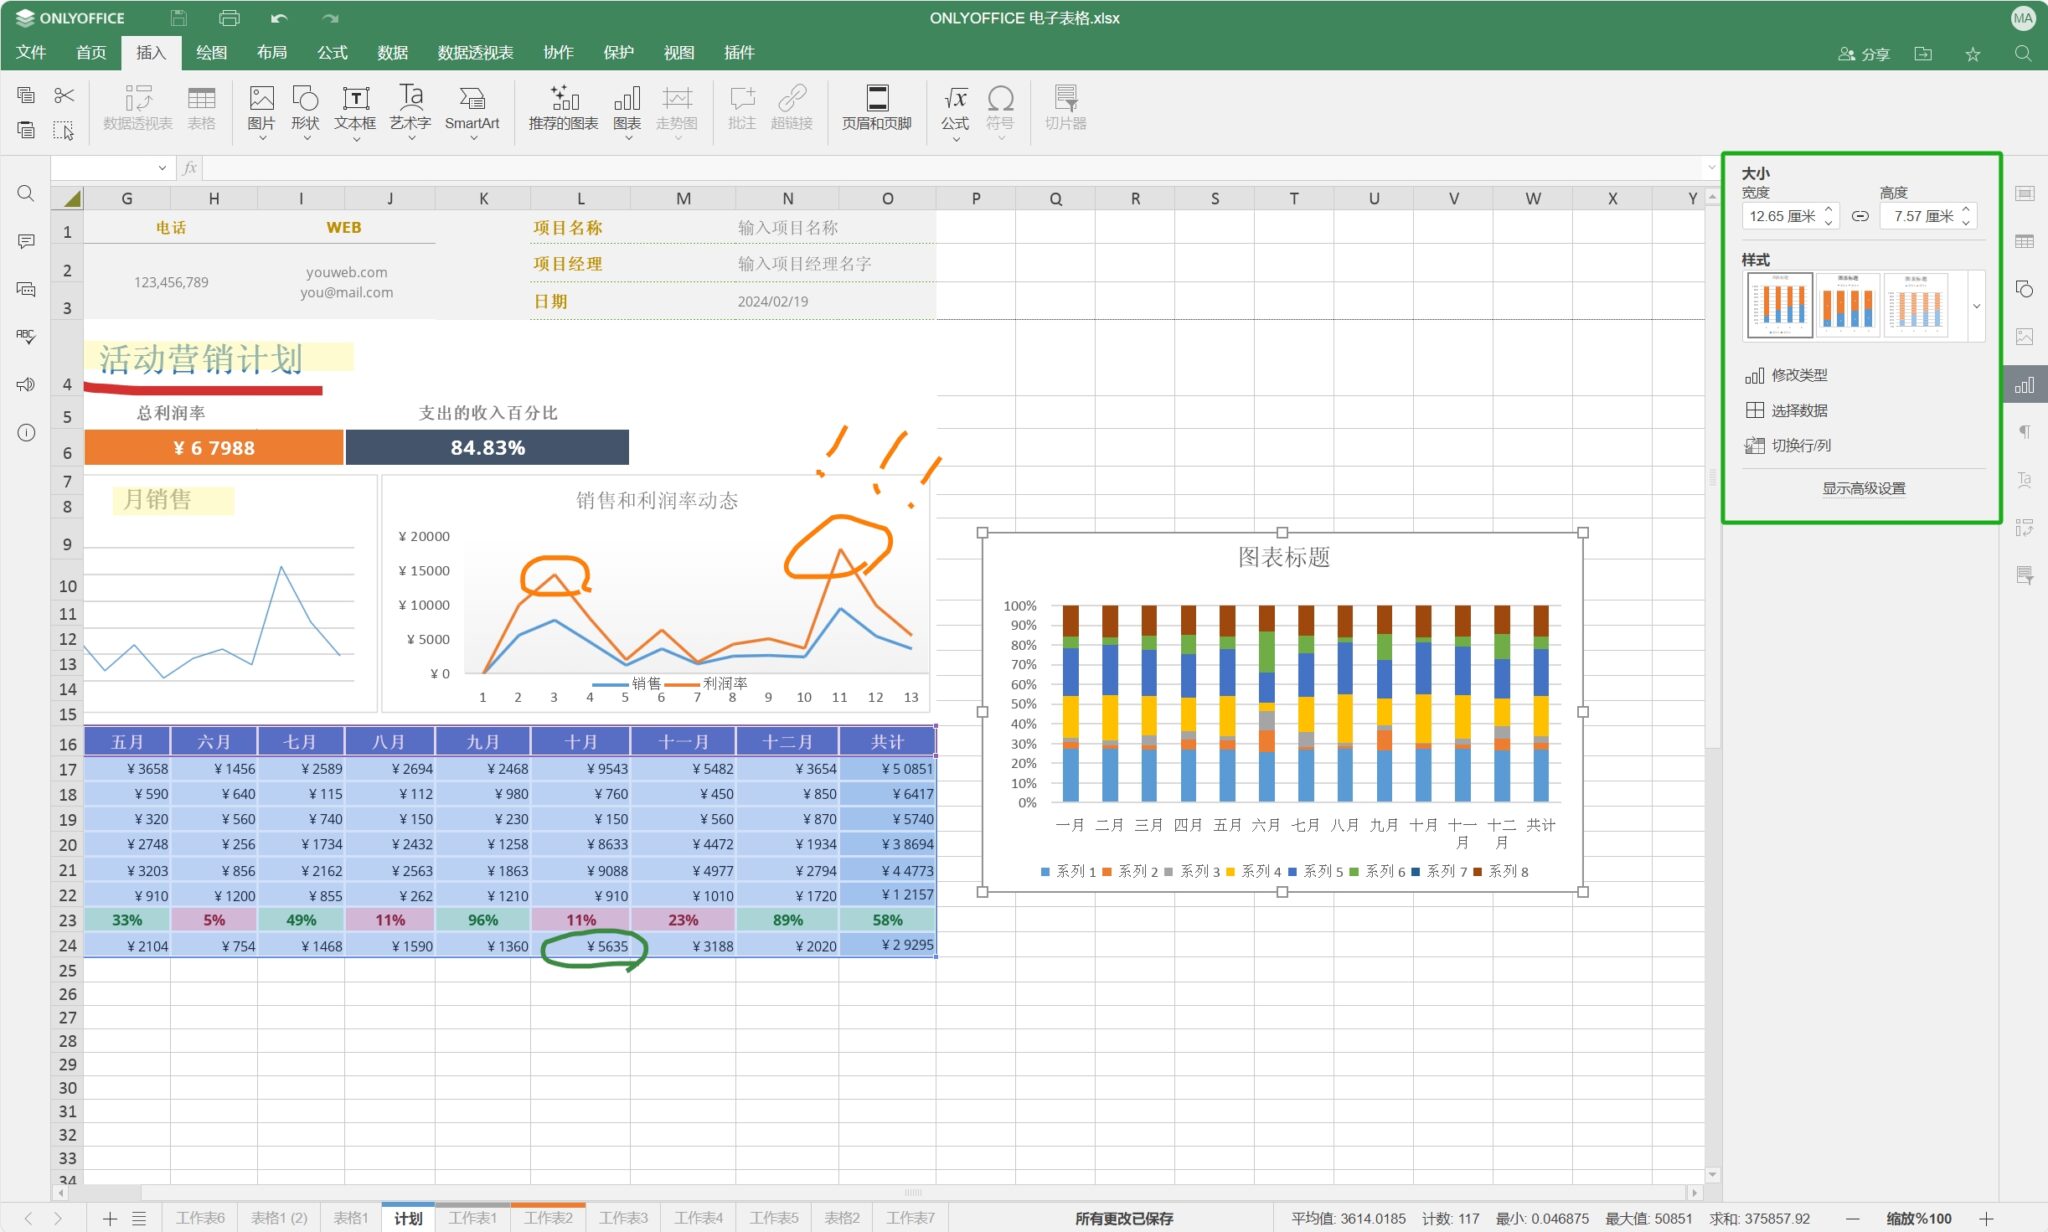Screen dimensions: 2048x1232
Task: Click the Cut scissors icon
Action: (64, 95)
